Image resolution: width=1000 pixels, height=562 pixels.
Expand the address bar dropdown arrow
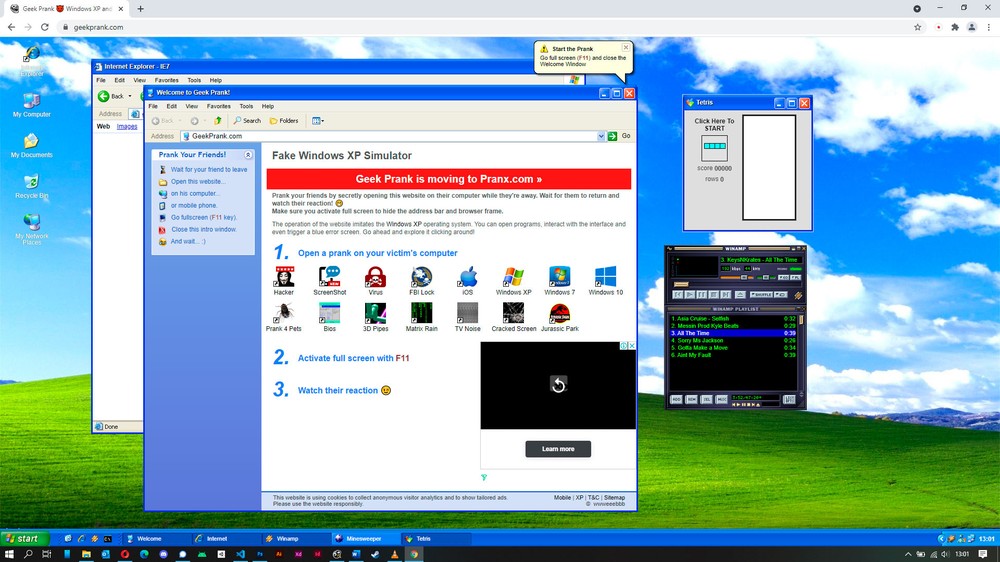coord(600,136)
